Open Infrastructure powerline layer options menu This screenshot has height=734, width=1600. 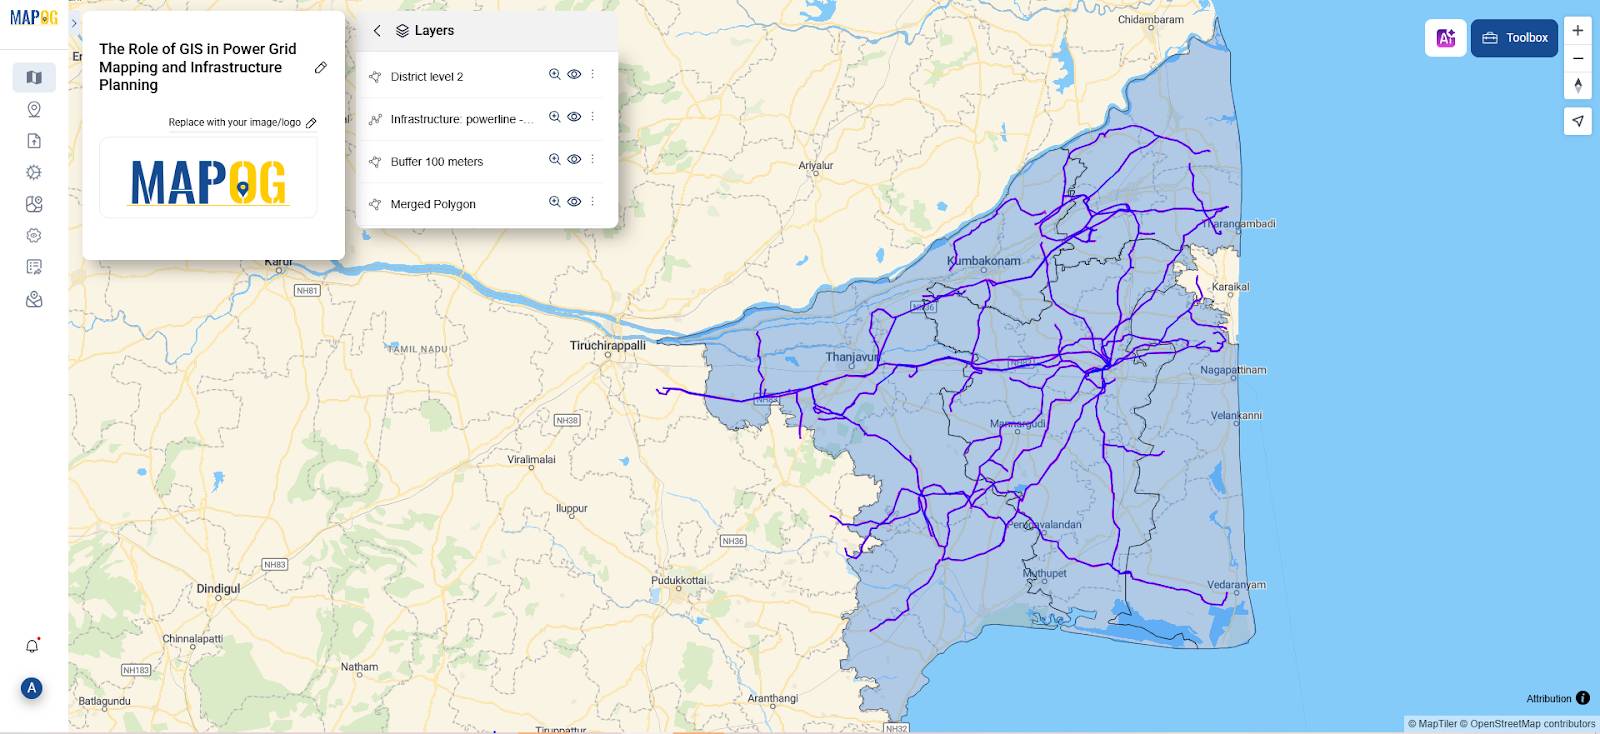pyautogui.click(x=593, y=117)
